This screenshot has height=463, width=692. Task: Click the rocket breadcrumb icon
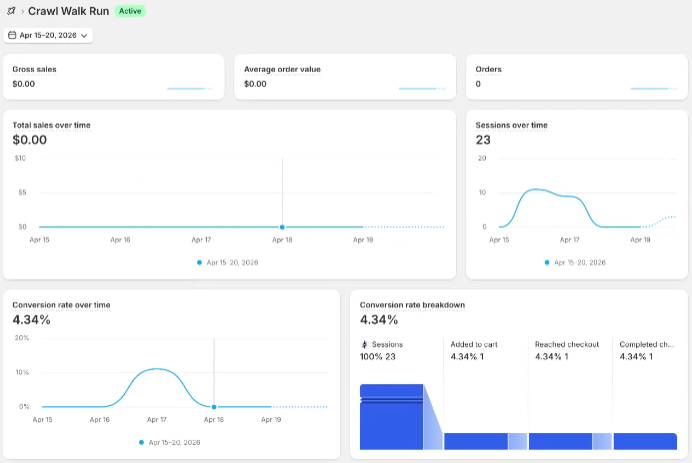click(x=11, y=11)
